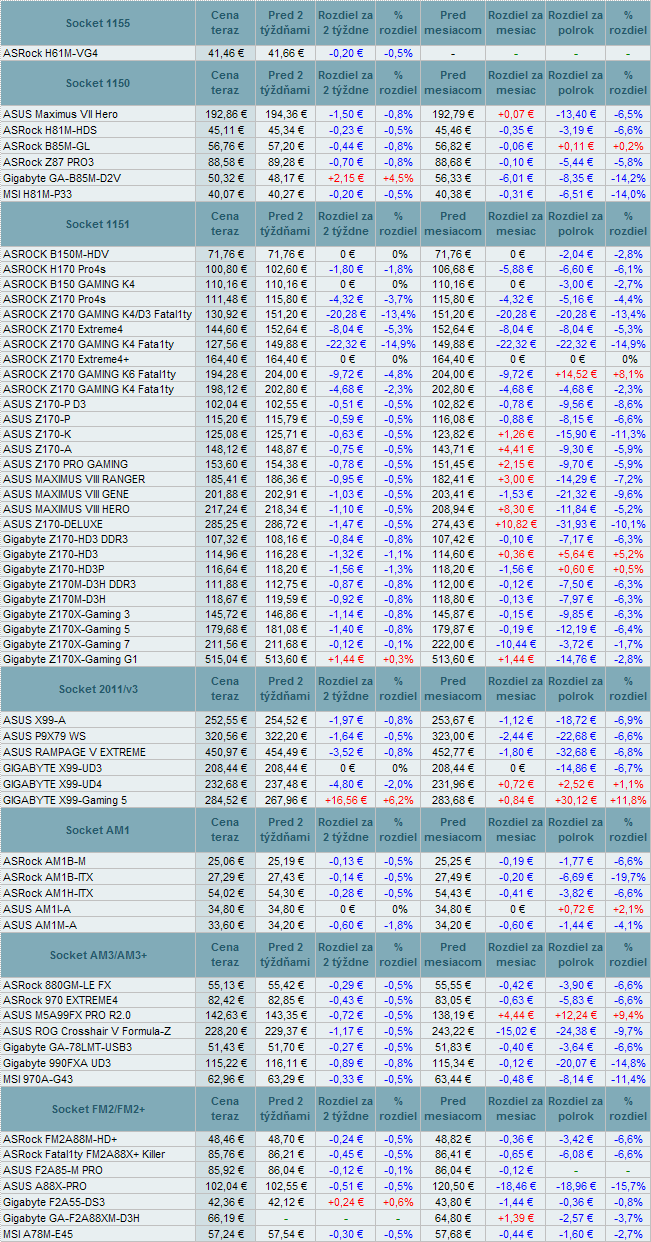Screen dimensions: 651x1242
Task: Select ASRock AM1B-M product name
Action: point(44,861)
